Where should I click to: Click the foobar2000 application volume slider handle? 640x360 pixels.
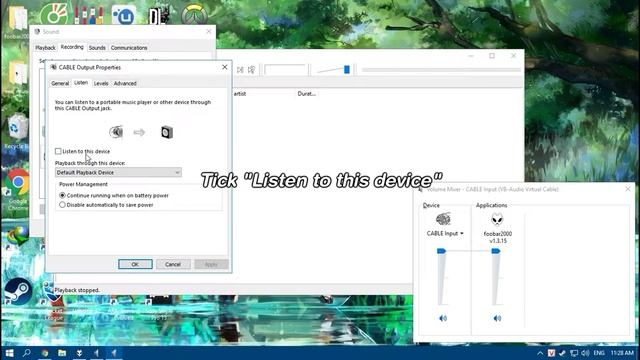[x=496, y=251]
